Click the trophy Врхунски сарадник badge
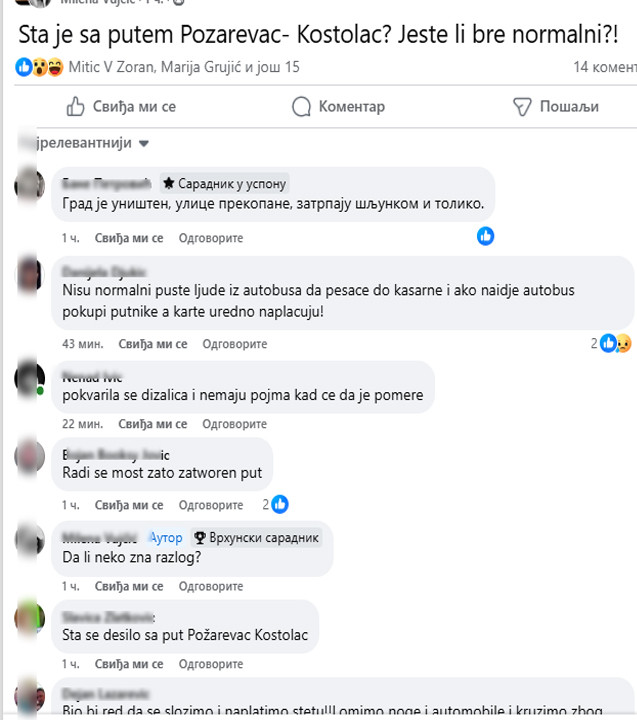Image resolution: width=637 pixels, height=720 pixels. click(x=256, y=537)
